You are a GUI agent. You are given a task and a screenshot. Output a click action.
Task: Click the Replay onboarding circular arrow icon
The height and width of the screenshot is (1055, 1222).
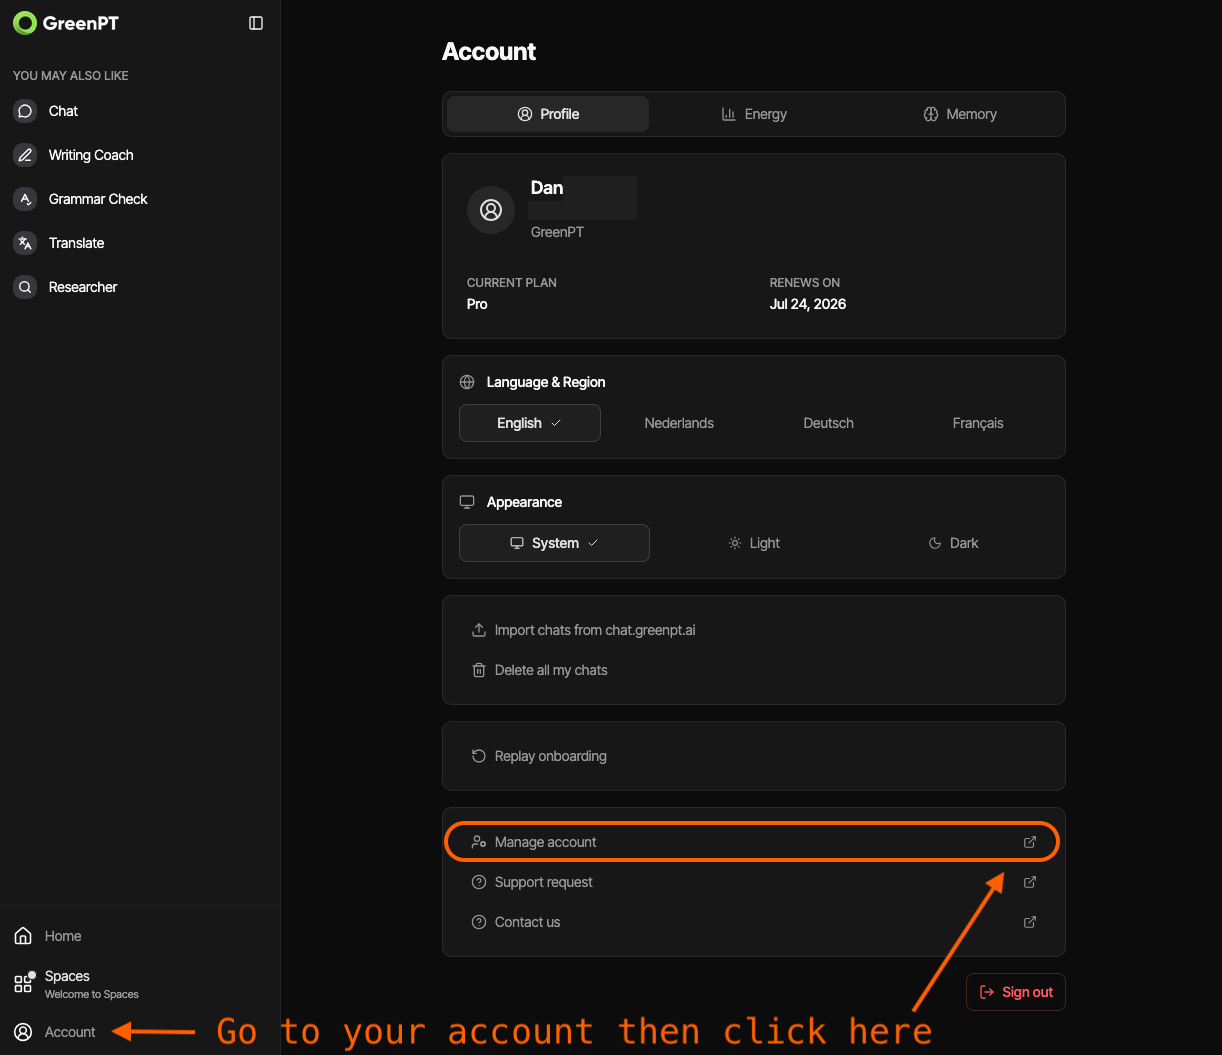[x=479, y=756]
